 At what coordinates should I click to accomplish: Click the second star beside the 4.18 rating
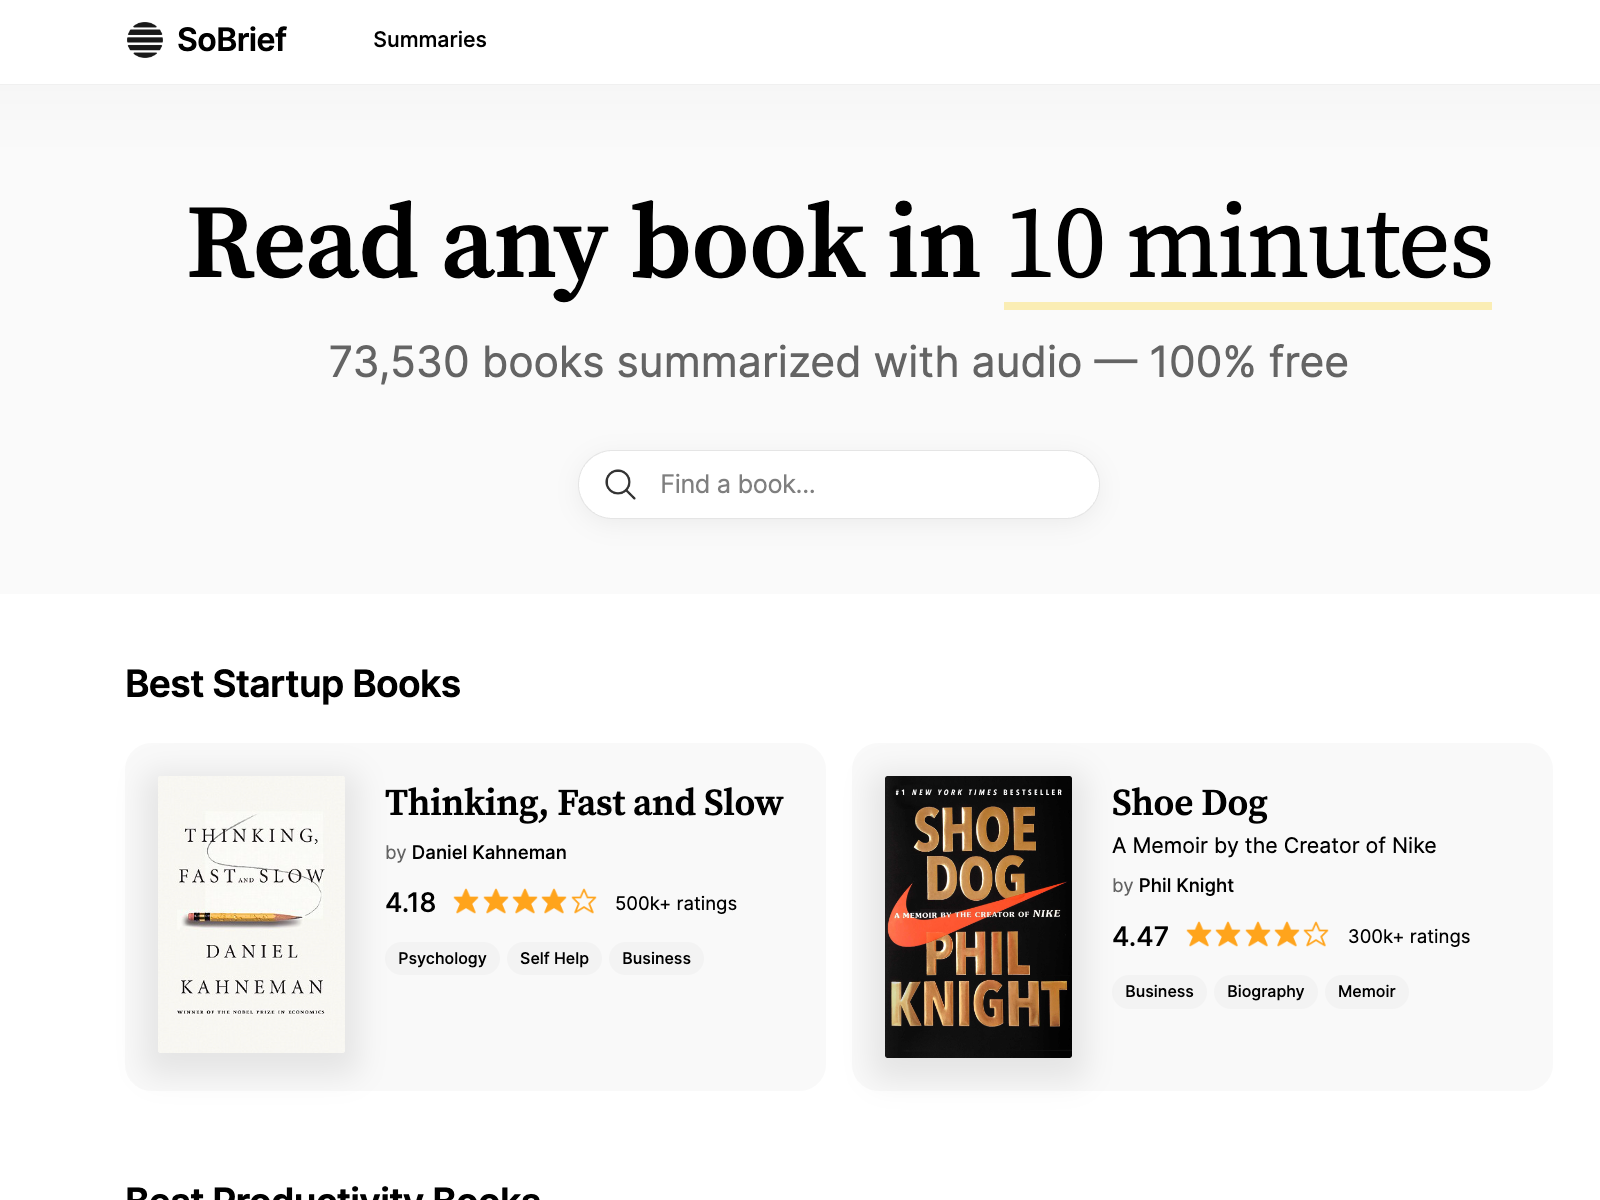[x=494, y=902]
